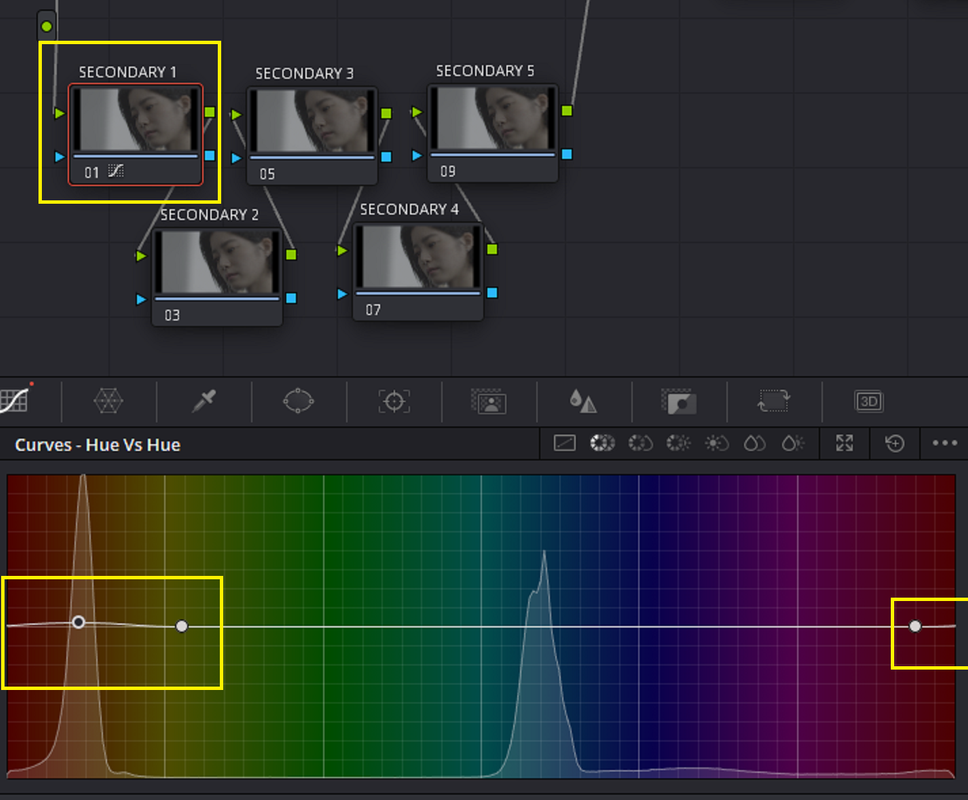This screenshot has height=800, width=968.
Task: Select the SECONDARY 5 node thumbnail
Action: coord(493,118)
